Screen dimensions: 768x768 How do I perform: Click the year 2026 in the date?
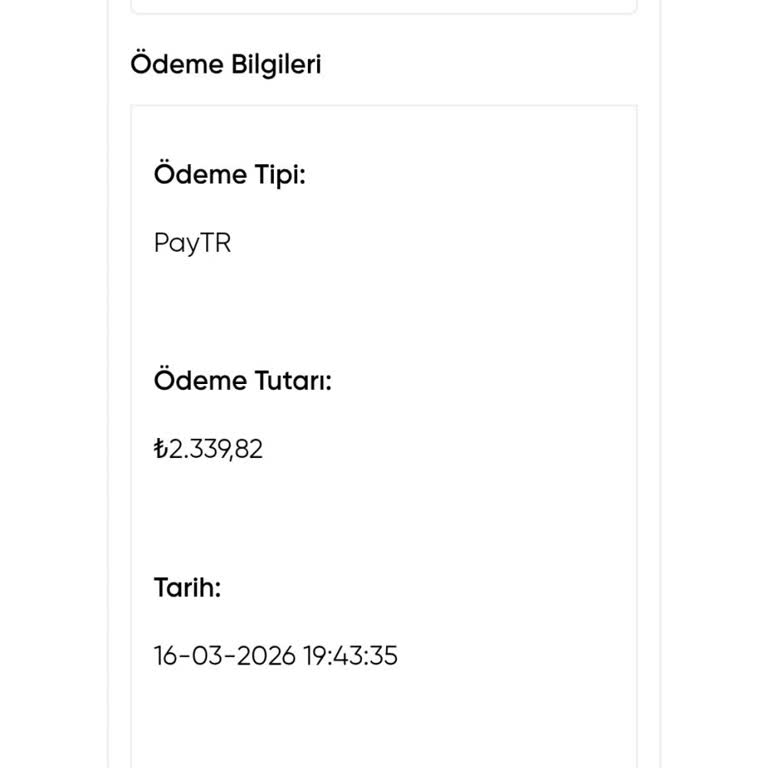(266, 656)
